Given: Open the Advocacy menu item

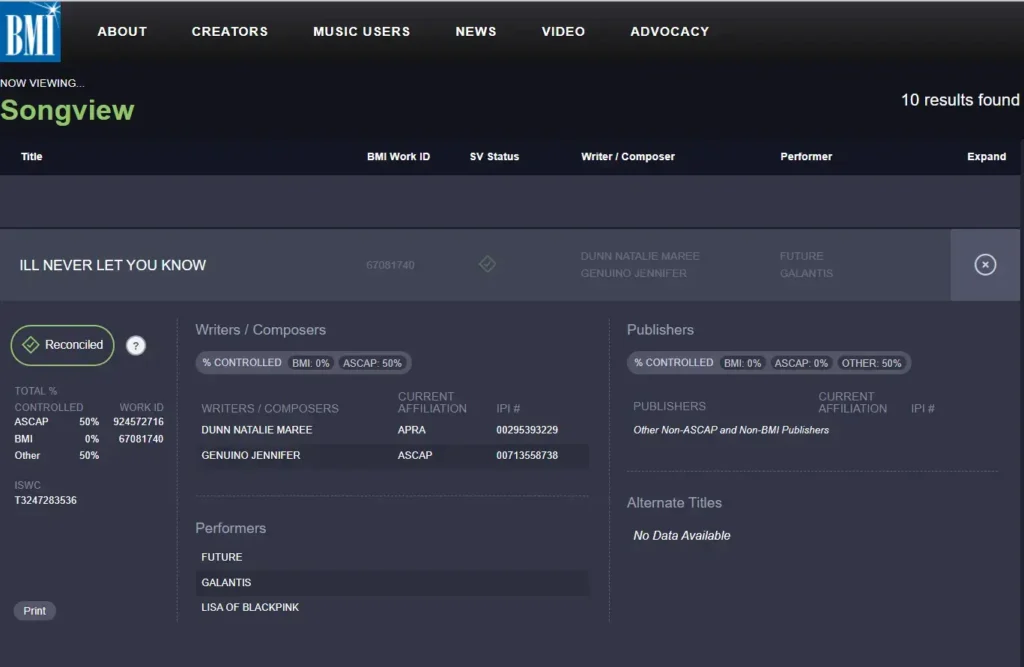Looking at the screenshot, I should [669, 32].
